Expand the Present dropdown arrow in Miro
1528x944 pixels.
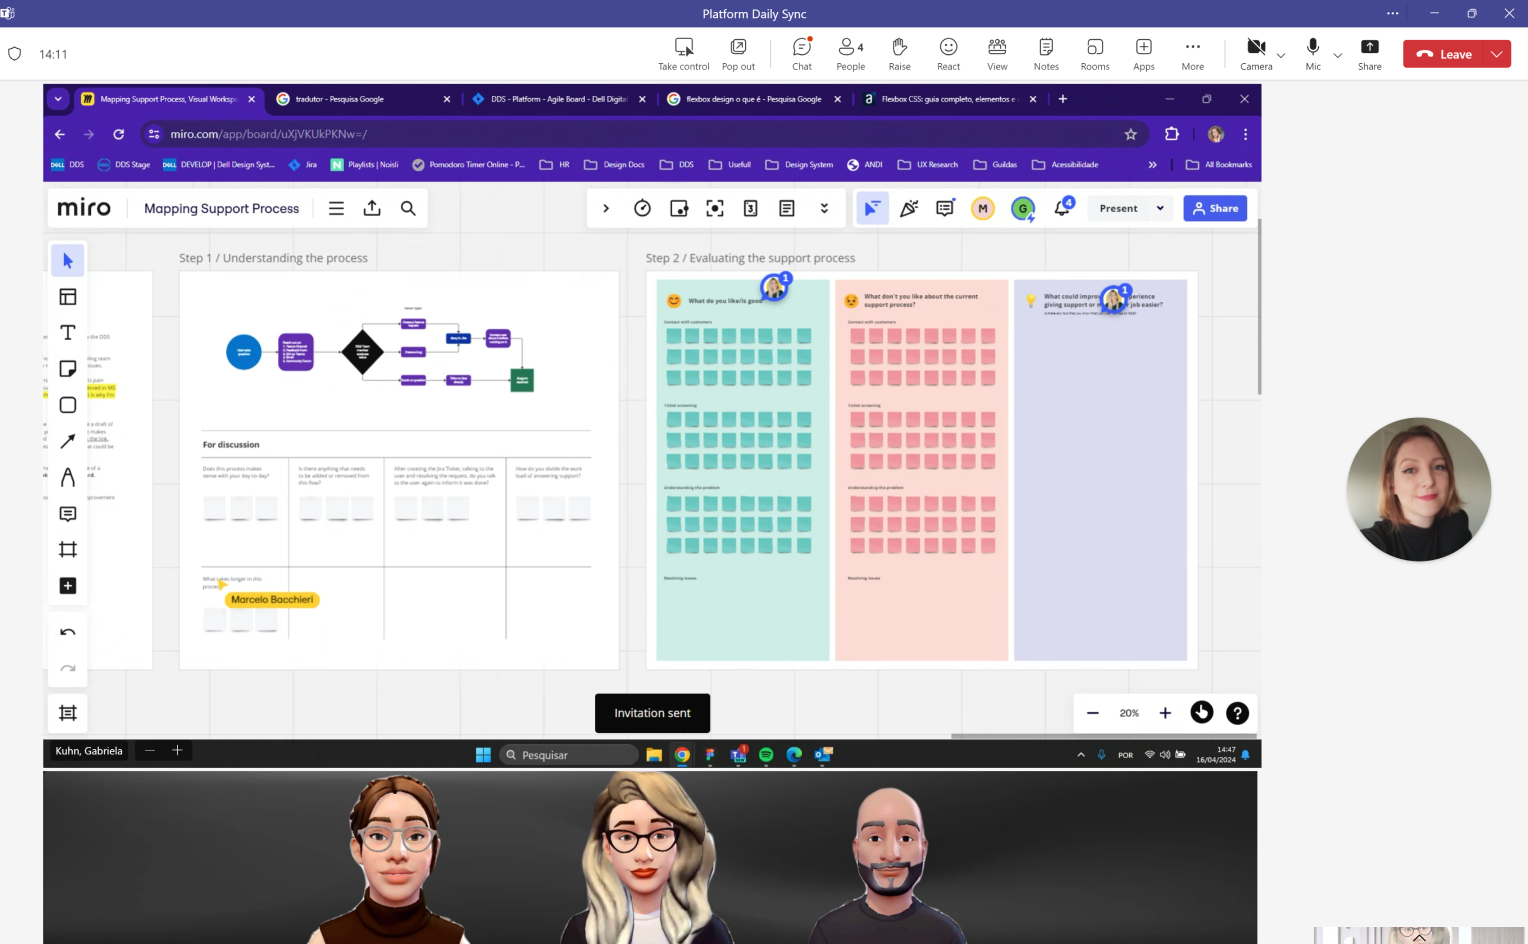(x=1160, y=208)
